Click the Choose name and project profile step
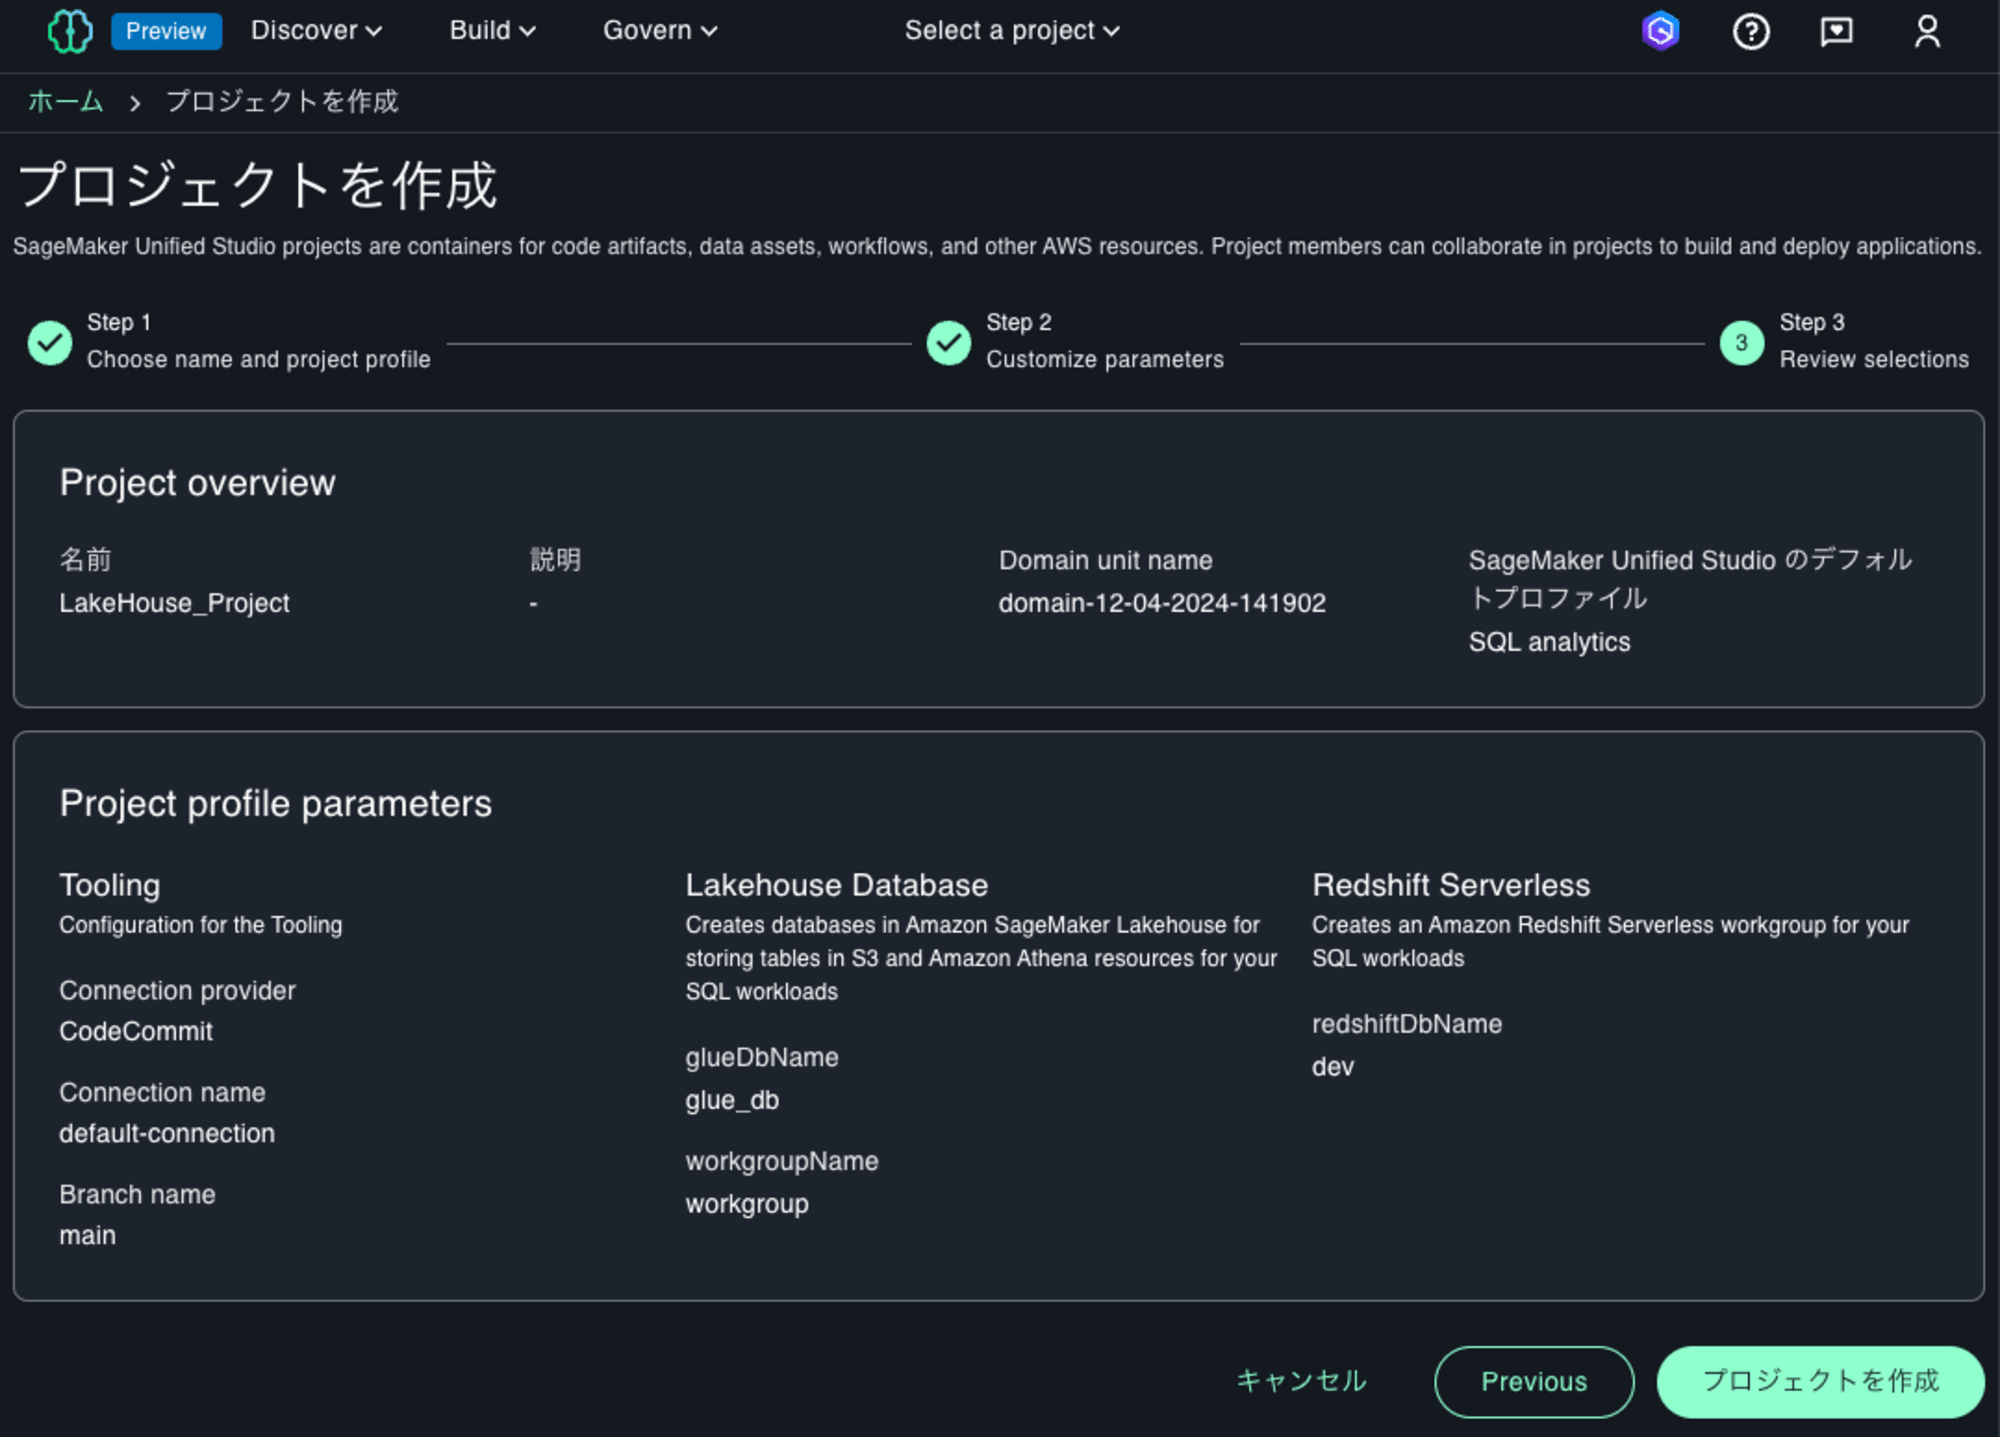The image size is (2000, 1437). point(258,360)
